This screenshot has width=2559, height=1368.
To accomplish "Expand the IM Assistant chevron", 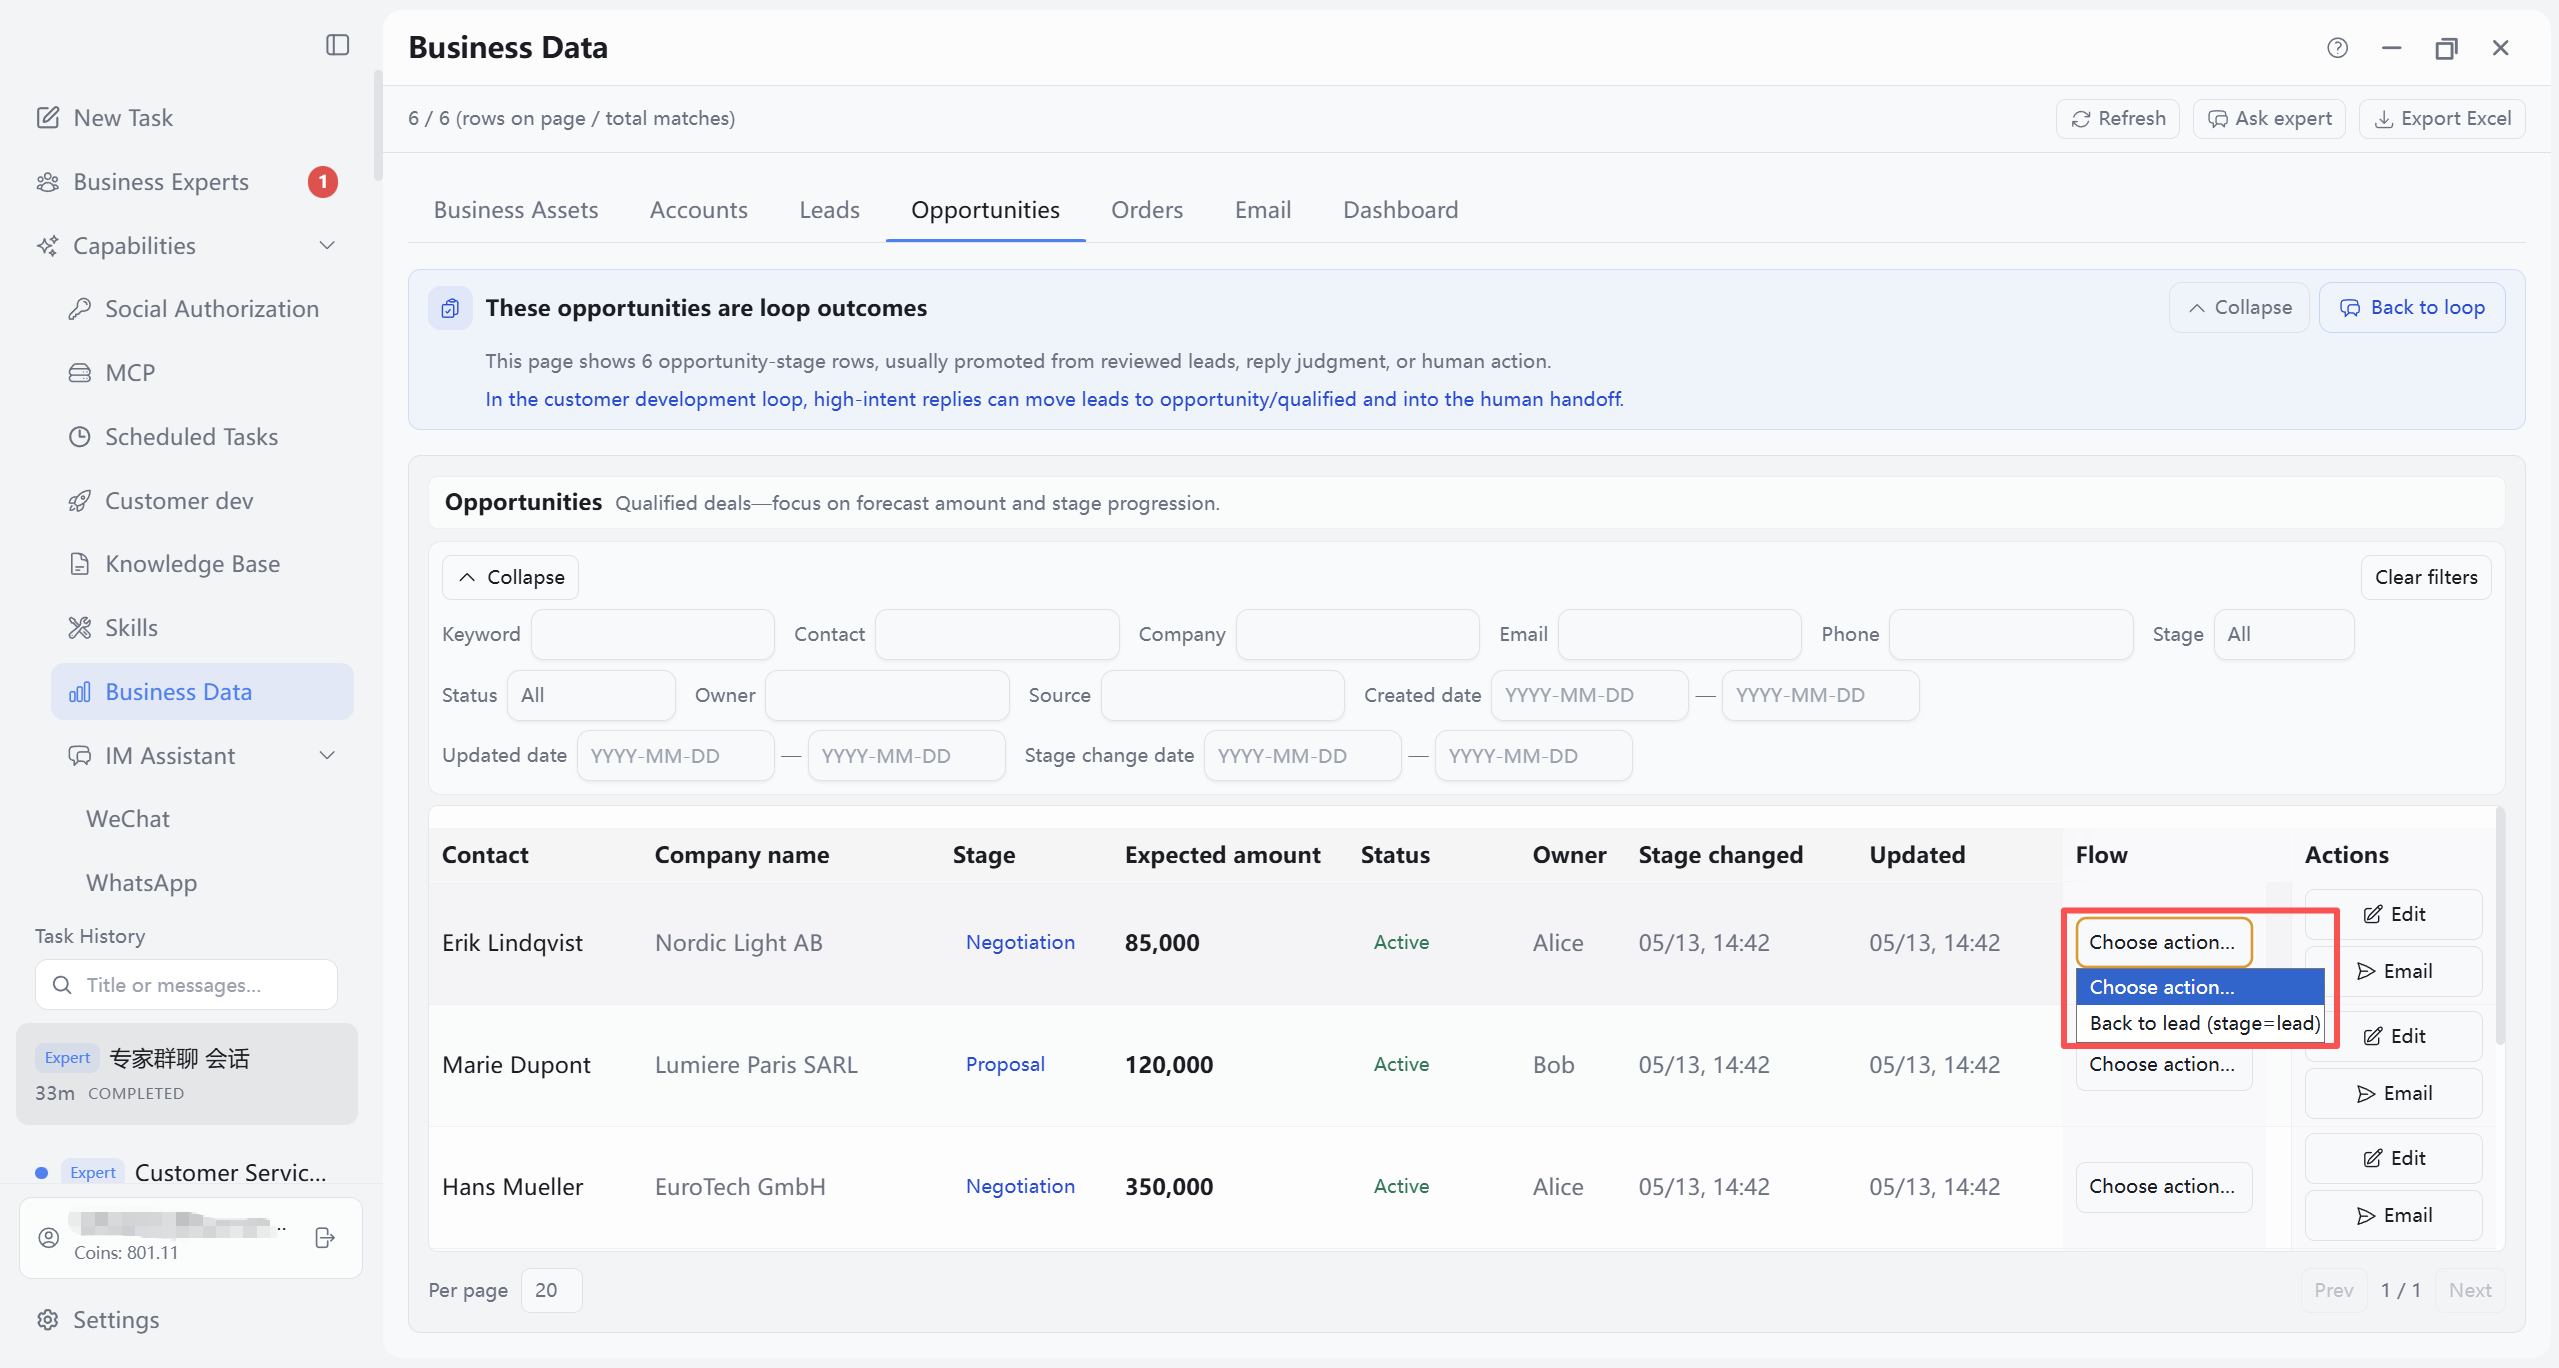I will [327, 755].
